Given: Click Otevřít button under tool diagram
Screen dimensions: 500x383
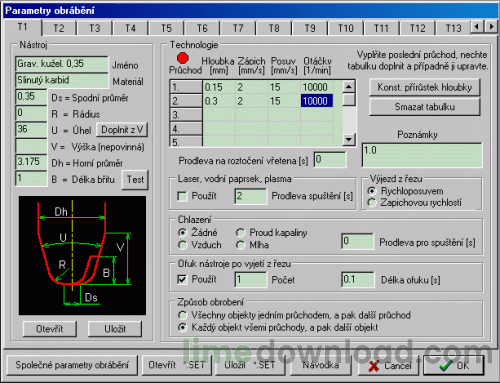Looking at the screenshot, I should pyautogui.click(x=50, y=329).
